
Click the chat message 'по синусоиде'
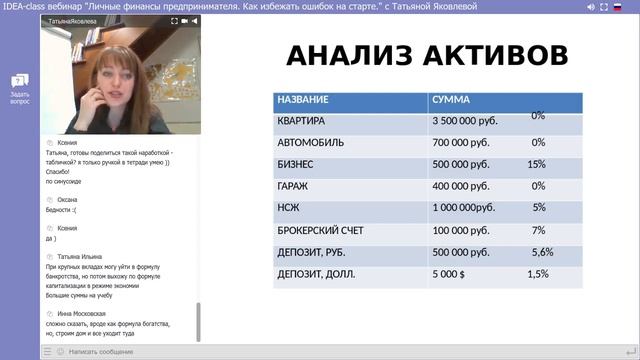tap(63, 181)
